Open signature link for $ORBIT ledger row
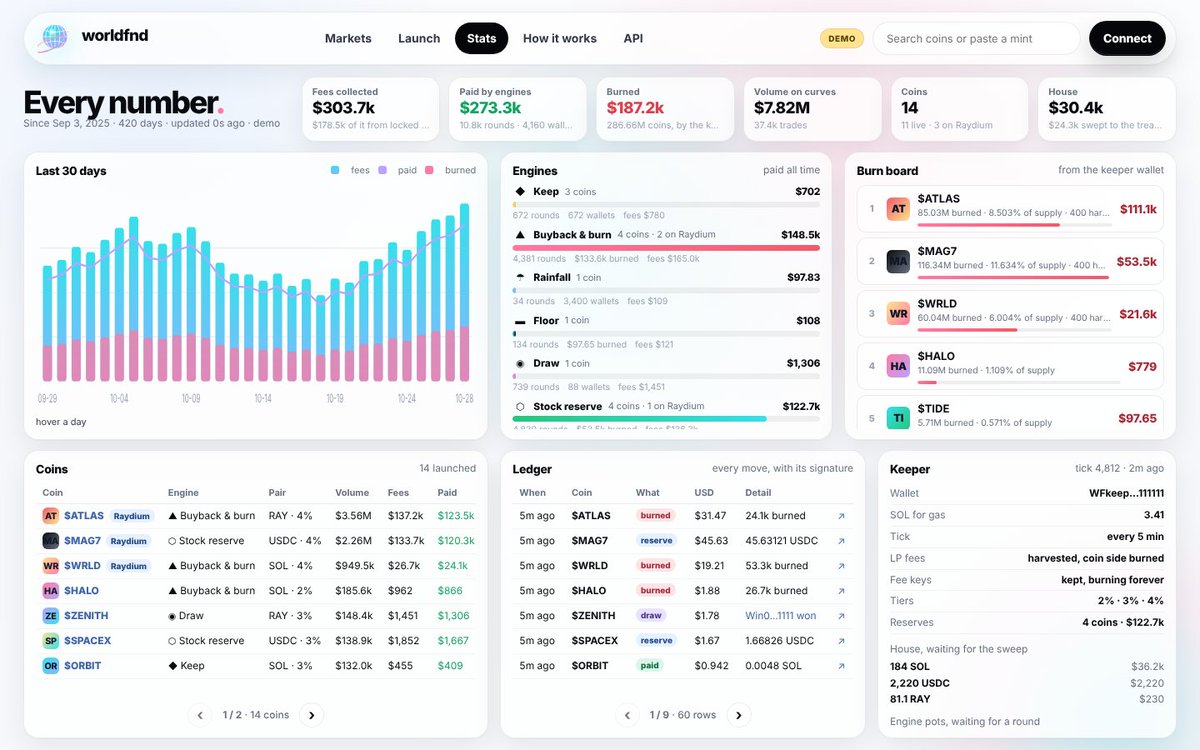 (x=841, y=666)
